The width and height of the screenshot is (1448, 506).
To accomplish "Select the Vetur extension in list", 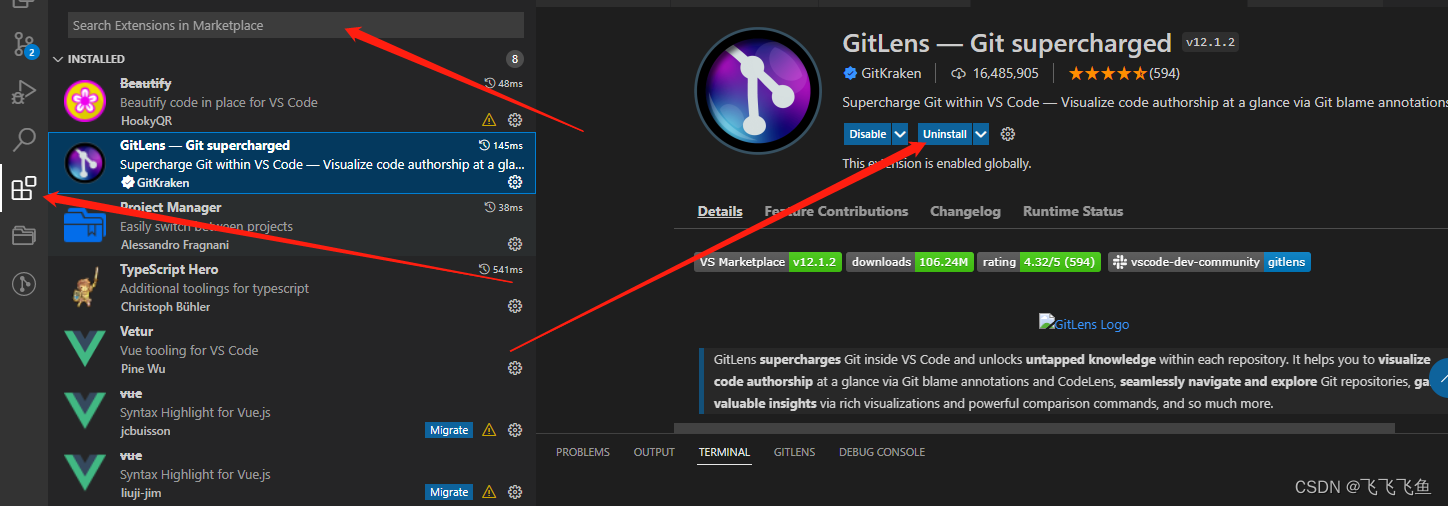I will click(x=292, y=350).
